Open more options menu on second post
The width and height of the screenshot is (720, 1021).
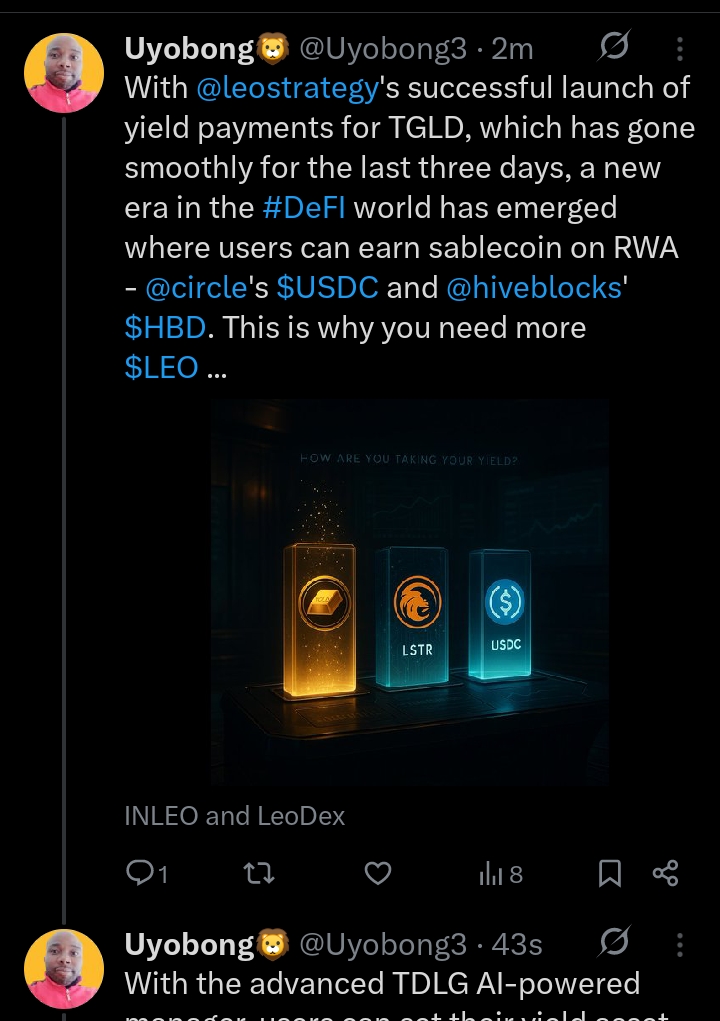pyautogui.click(x=680, y=944)
